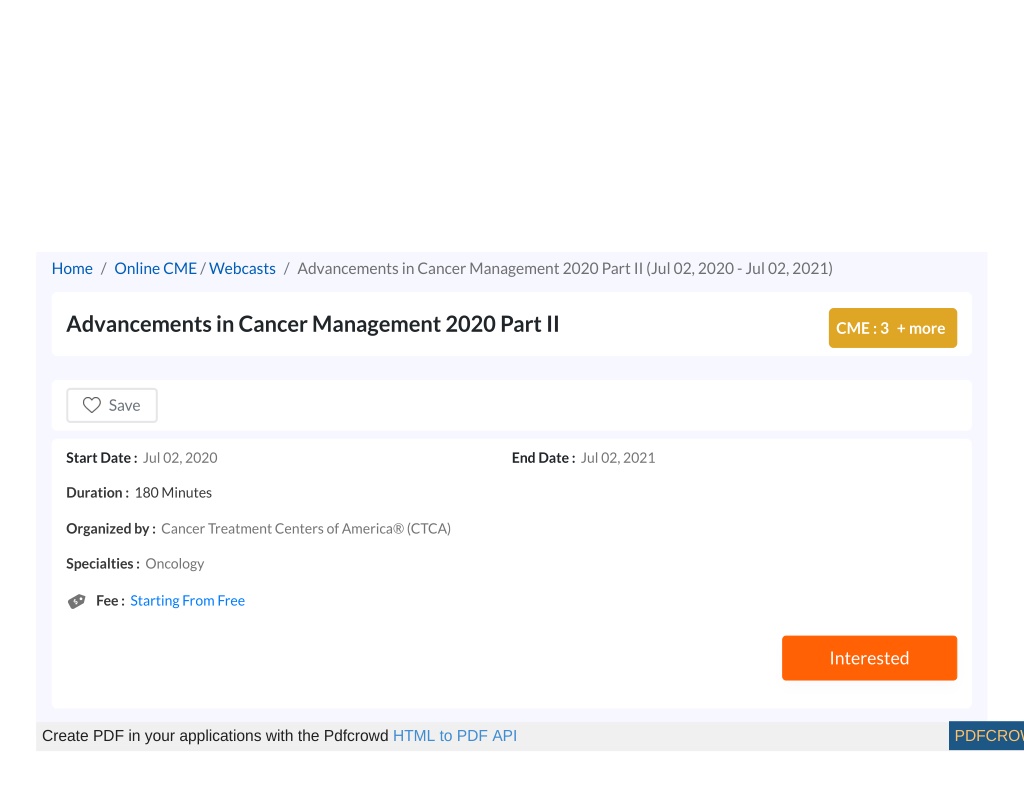Click the Duration label
The height and width of the screenshot is (791, 1024).
[97, 492]
